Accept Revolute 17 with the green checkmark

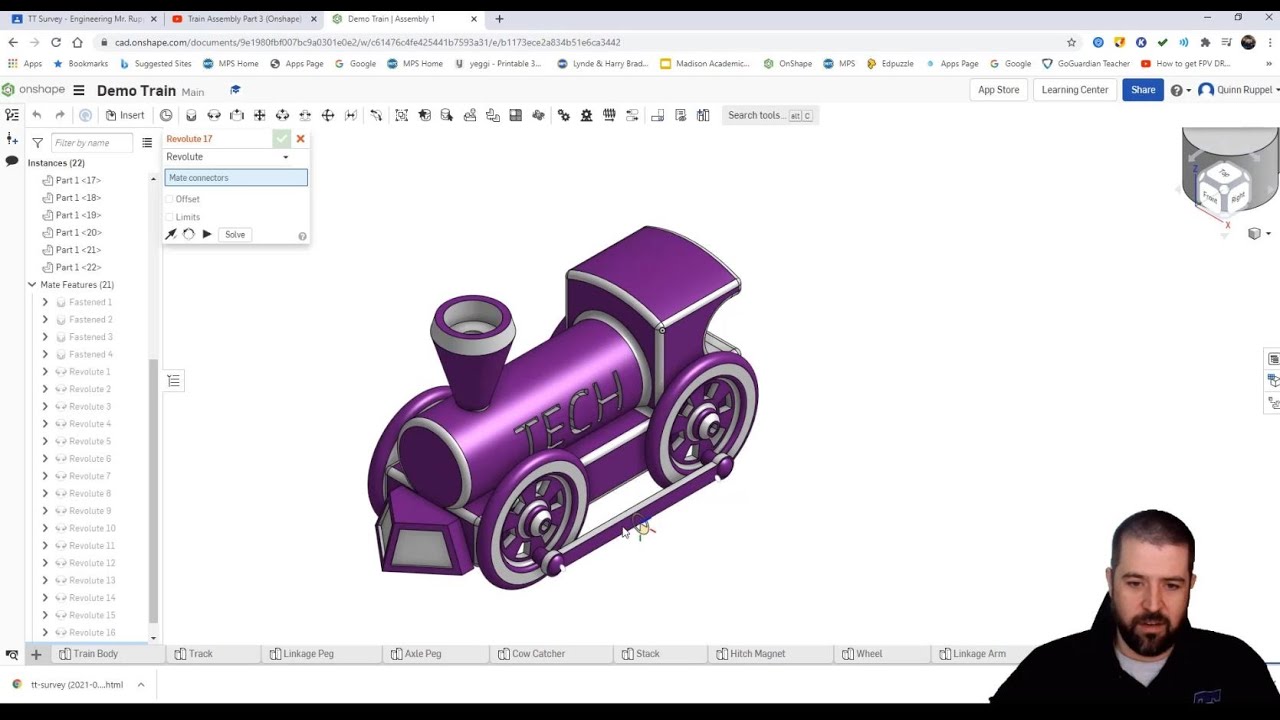(x=282, y=139)
